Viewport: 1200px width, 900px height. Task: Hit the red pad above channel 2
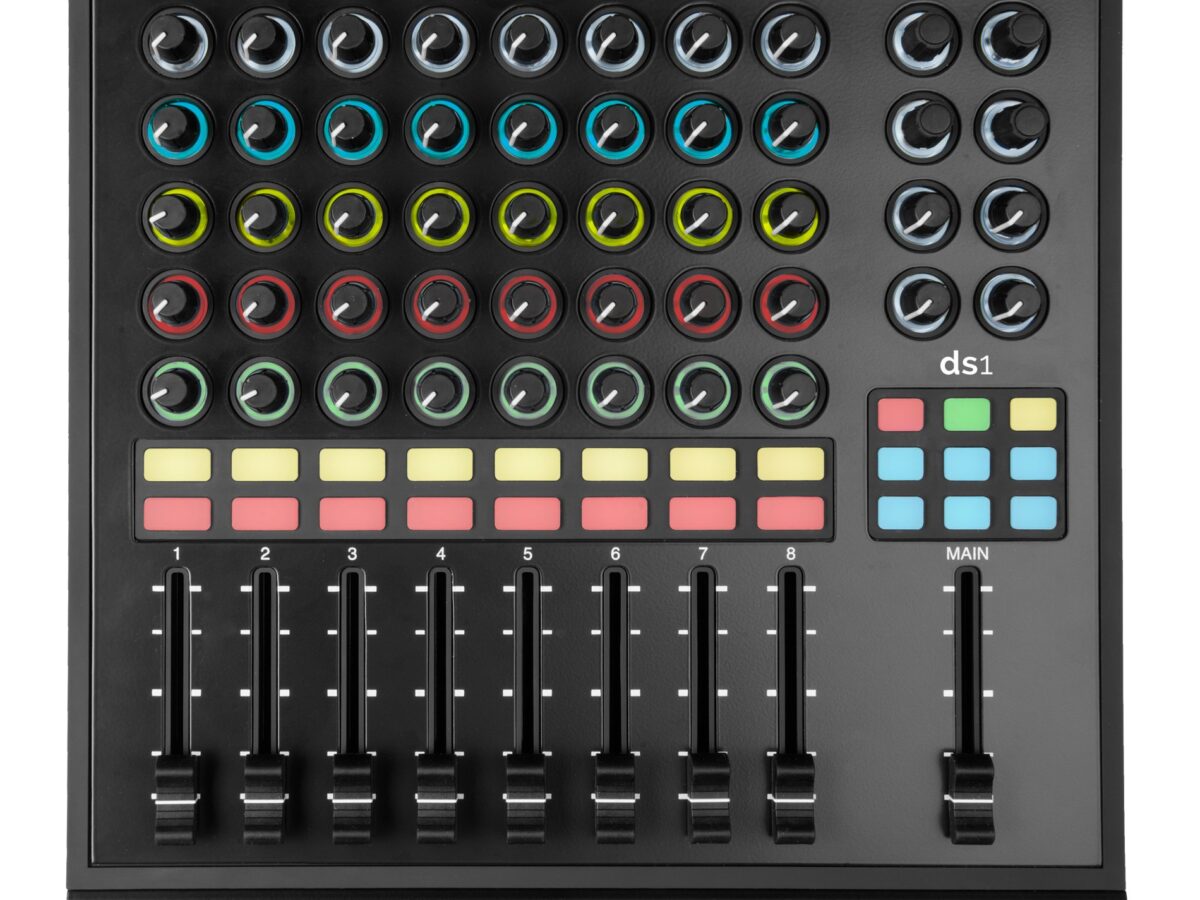click(x=265, y=514)
